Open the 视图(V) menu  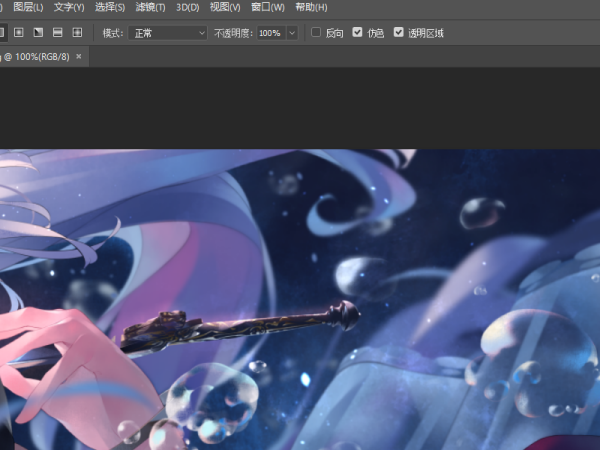225,7
